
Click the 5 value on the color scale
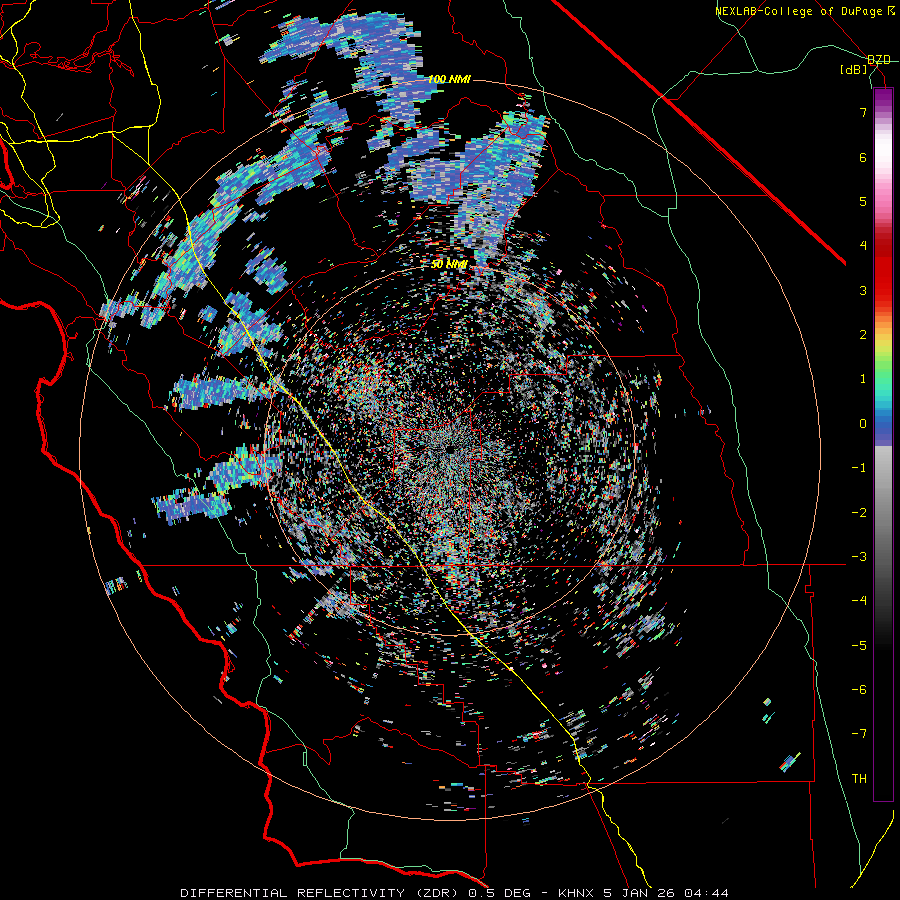(x=863, y=201)
